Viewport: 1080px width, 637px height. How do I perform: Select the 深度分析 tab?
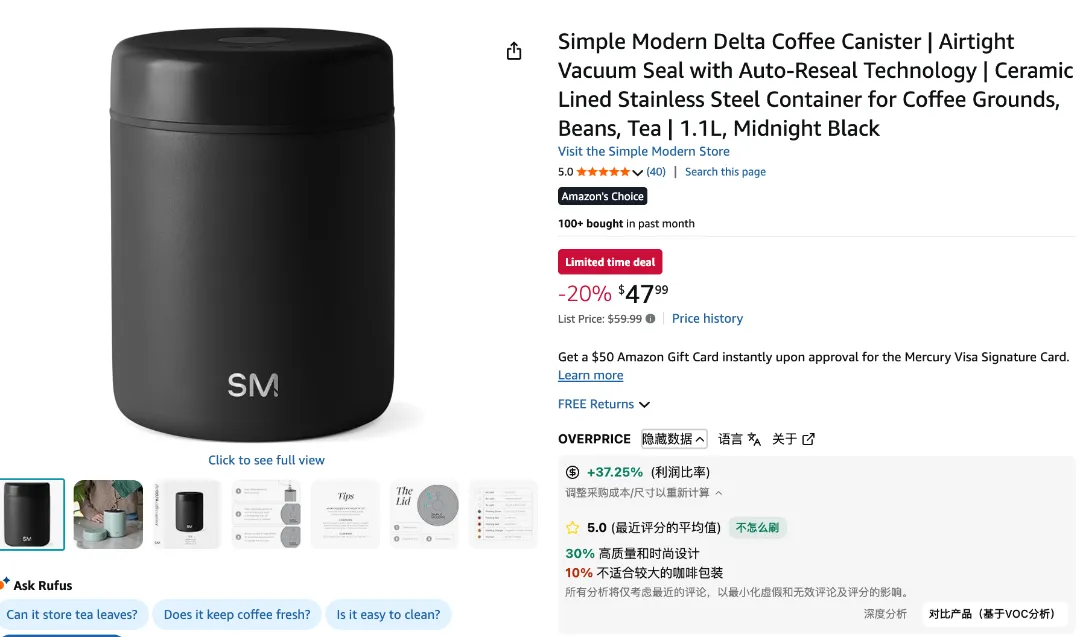[885, 614]
